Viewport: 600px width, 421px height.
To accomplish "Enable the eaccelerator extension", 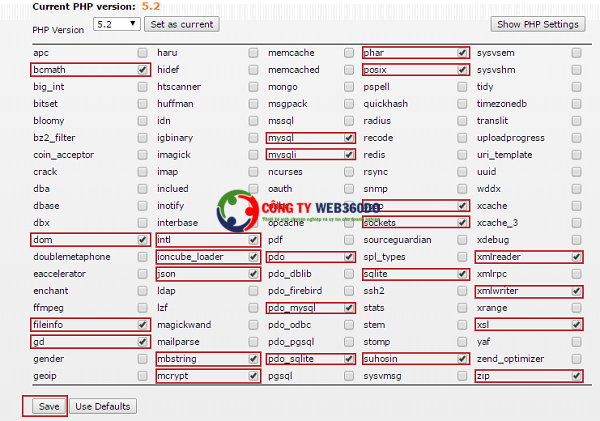I will [142, 274].
